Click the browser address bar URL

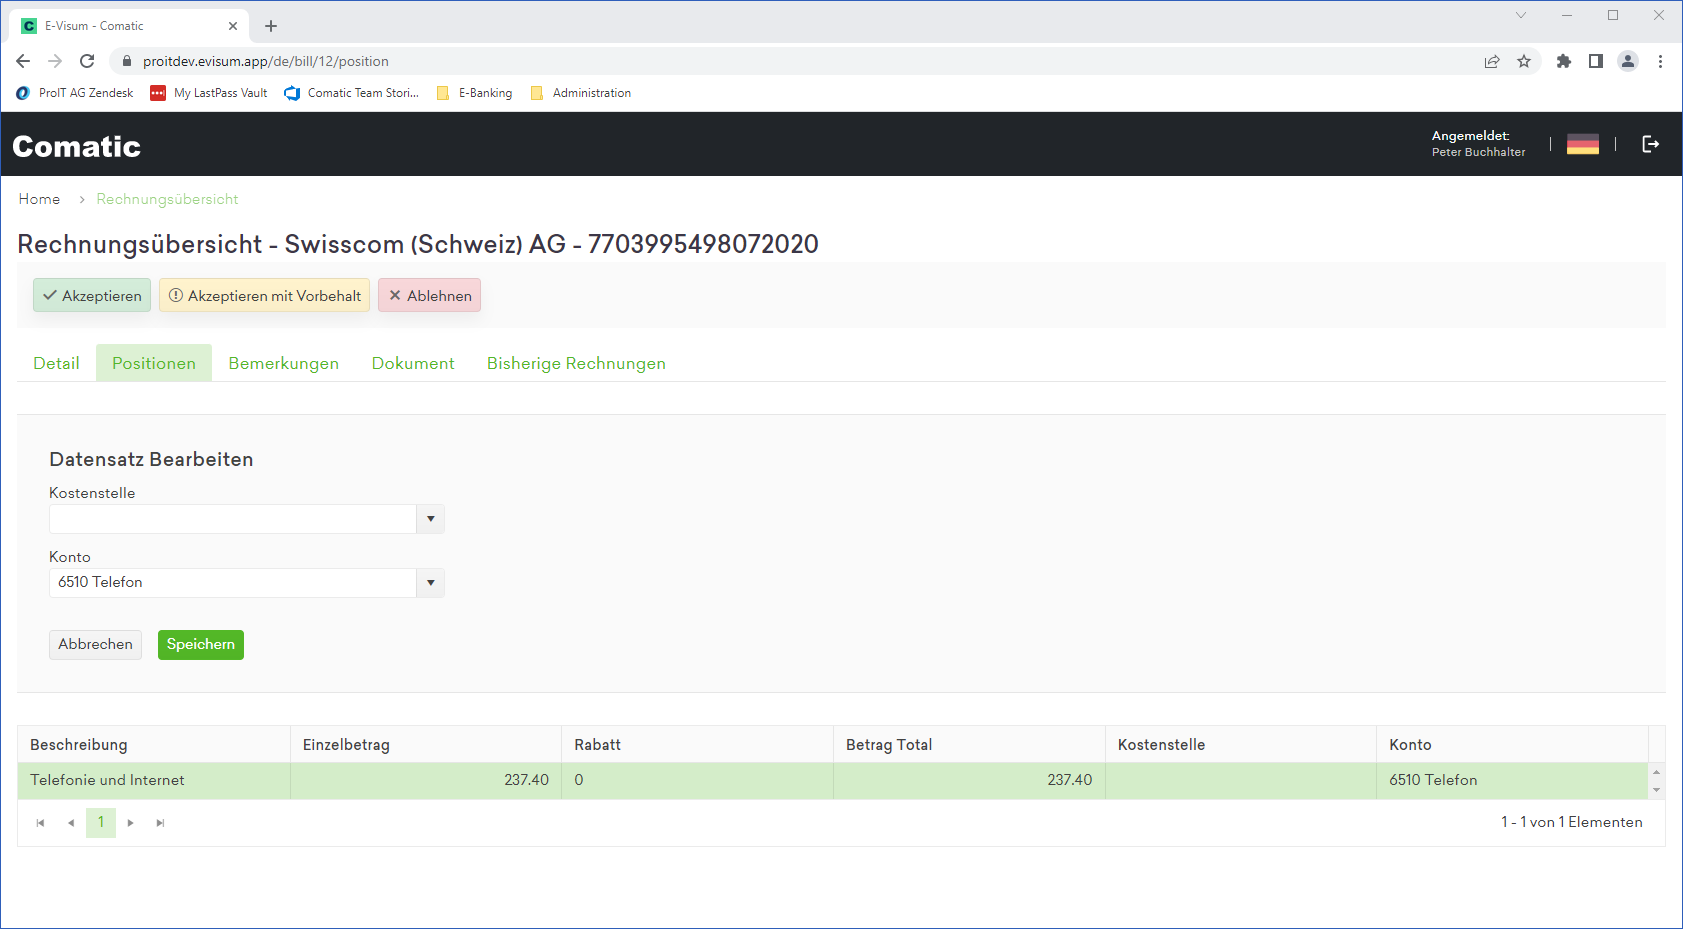tap(266, 61)
